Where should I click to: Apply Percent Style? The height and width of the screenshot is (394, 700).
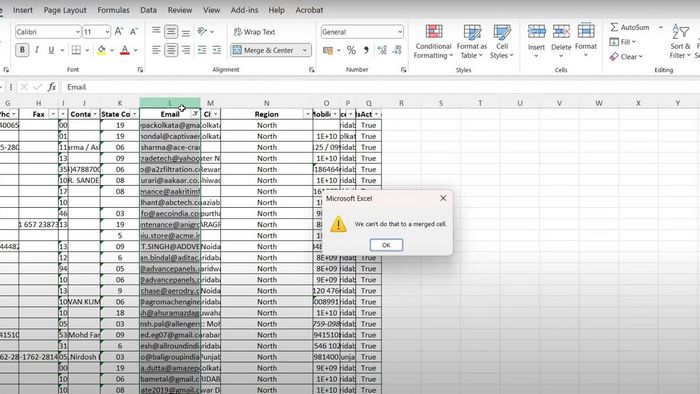coord(351,50)
